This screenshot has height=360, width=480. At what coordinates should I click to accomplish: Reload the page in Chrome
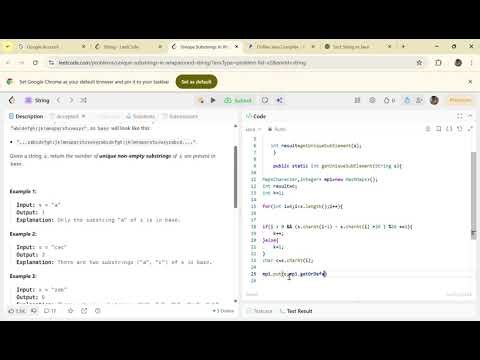pos(35,63)
